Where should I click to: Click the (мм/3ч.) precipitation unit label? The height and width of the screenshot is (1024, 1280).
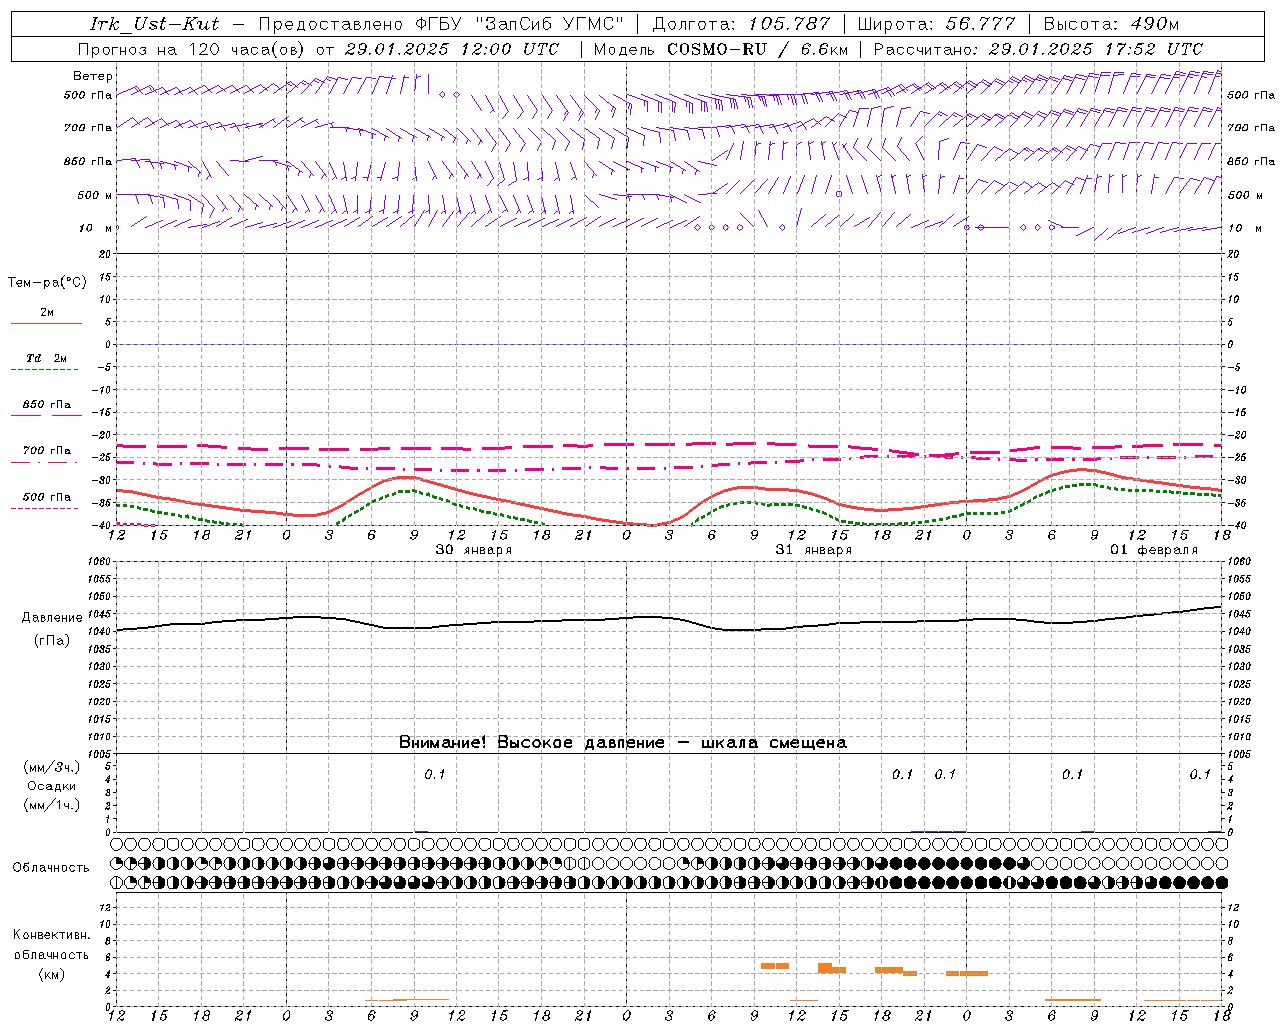(52, 767)
